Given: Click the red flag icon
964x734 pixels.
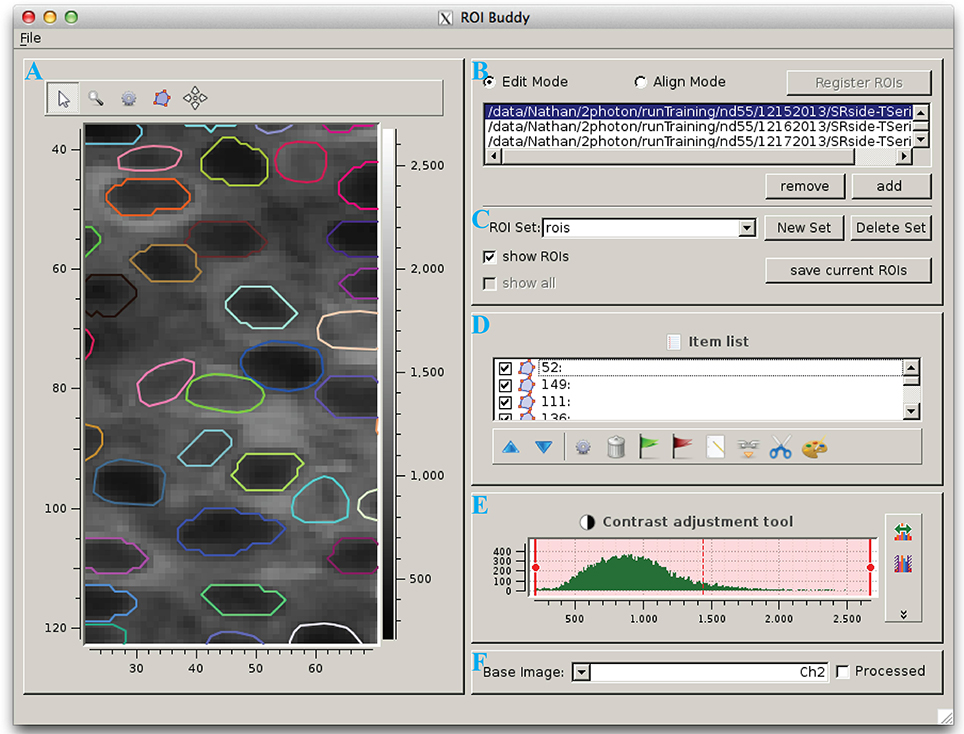Looking at the screenshot, I should coord(682,447).
